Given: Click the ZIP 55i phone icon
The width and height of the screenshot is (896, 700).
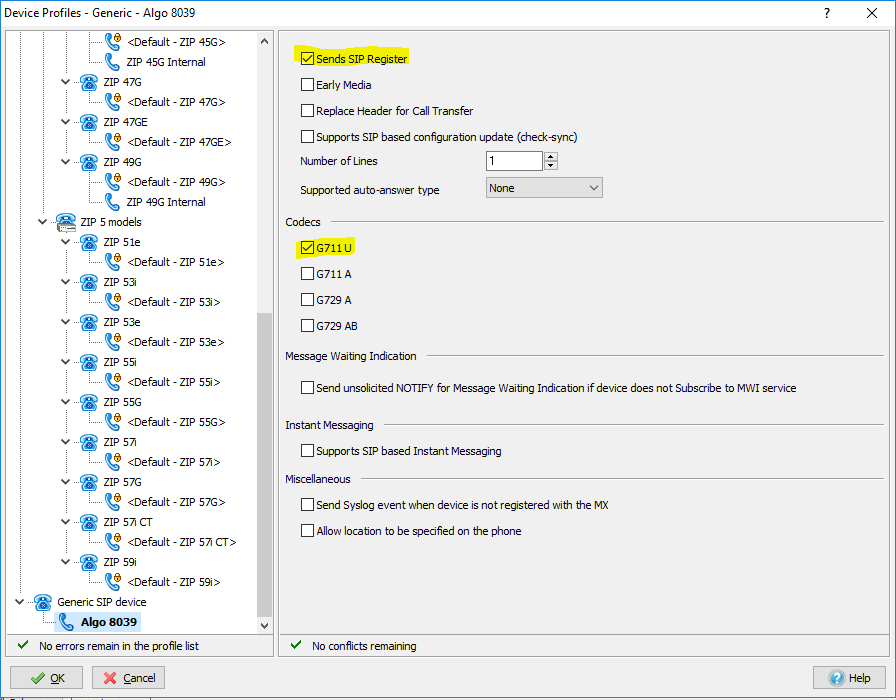Looking at the screenshot, I should click(x=89, y=362).
